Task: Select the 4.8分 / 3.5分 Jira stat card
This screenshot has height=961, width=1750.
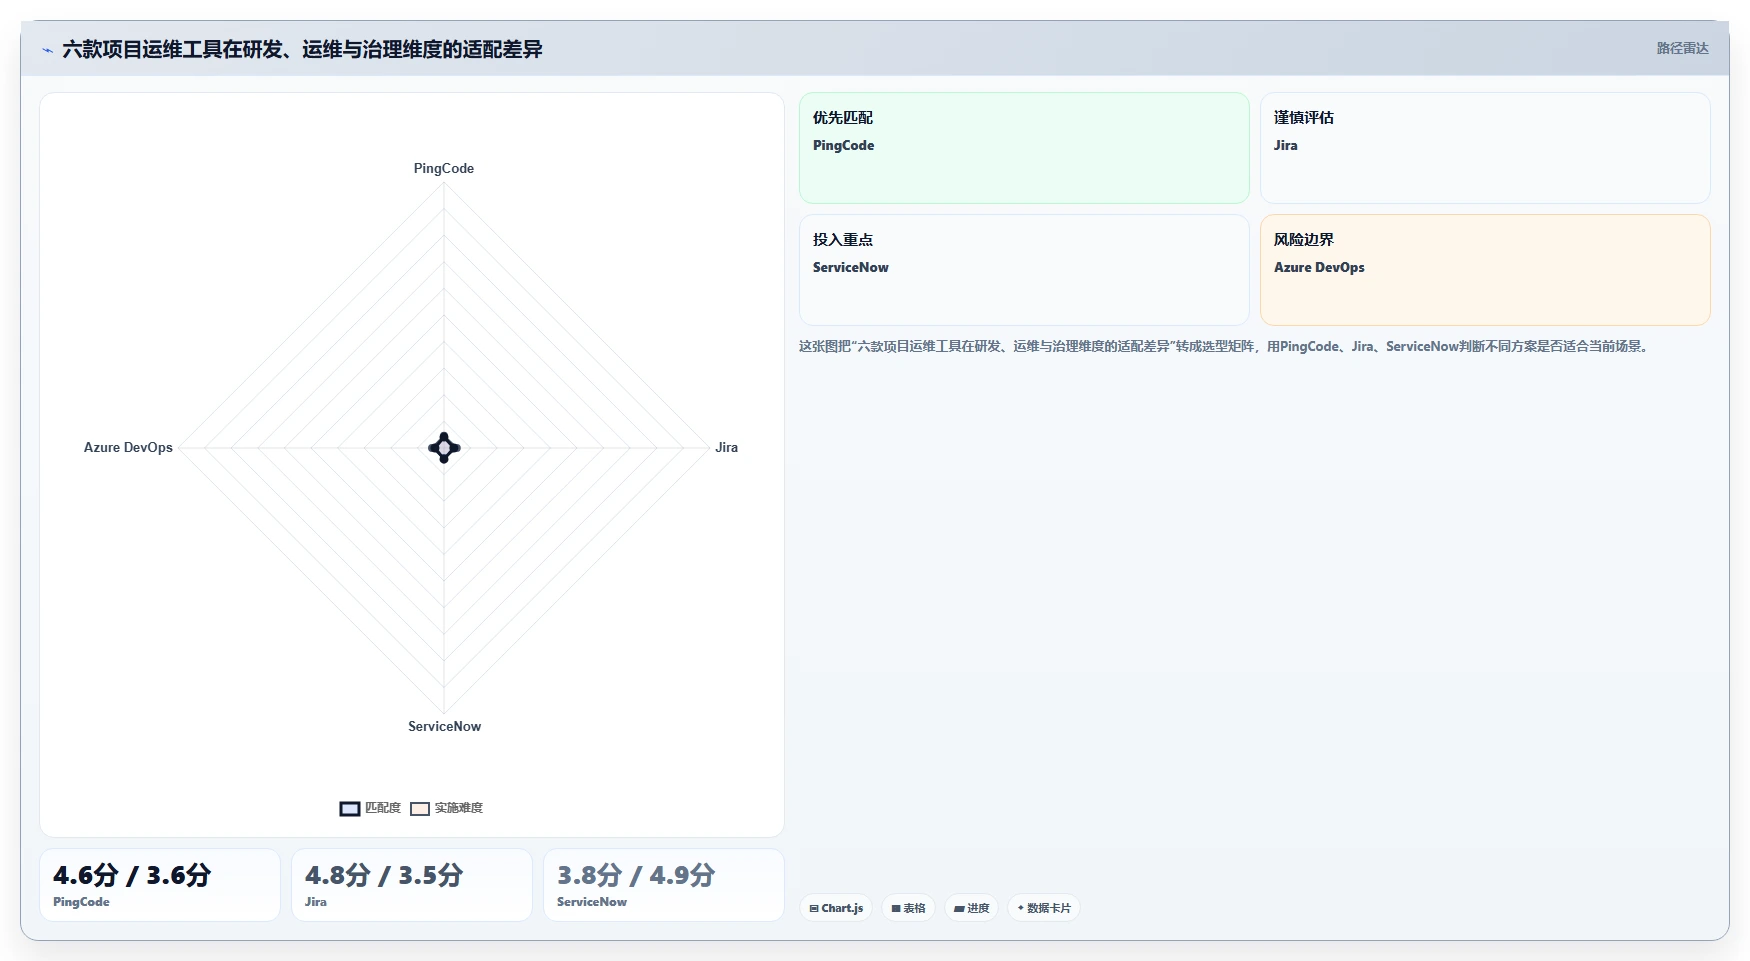Action: 412,885
